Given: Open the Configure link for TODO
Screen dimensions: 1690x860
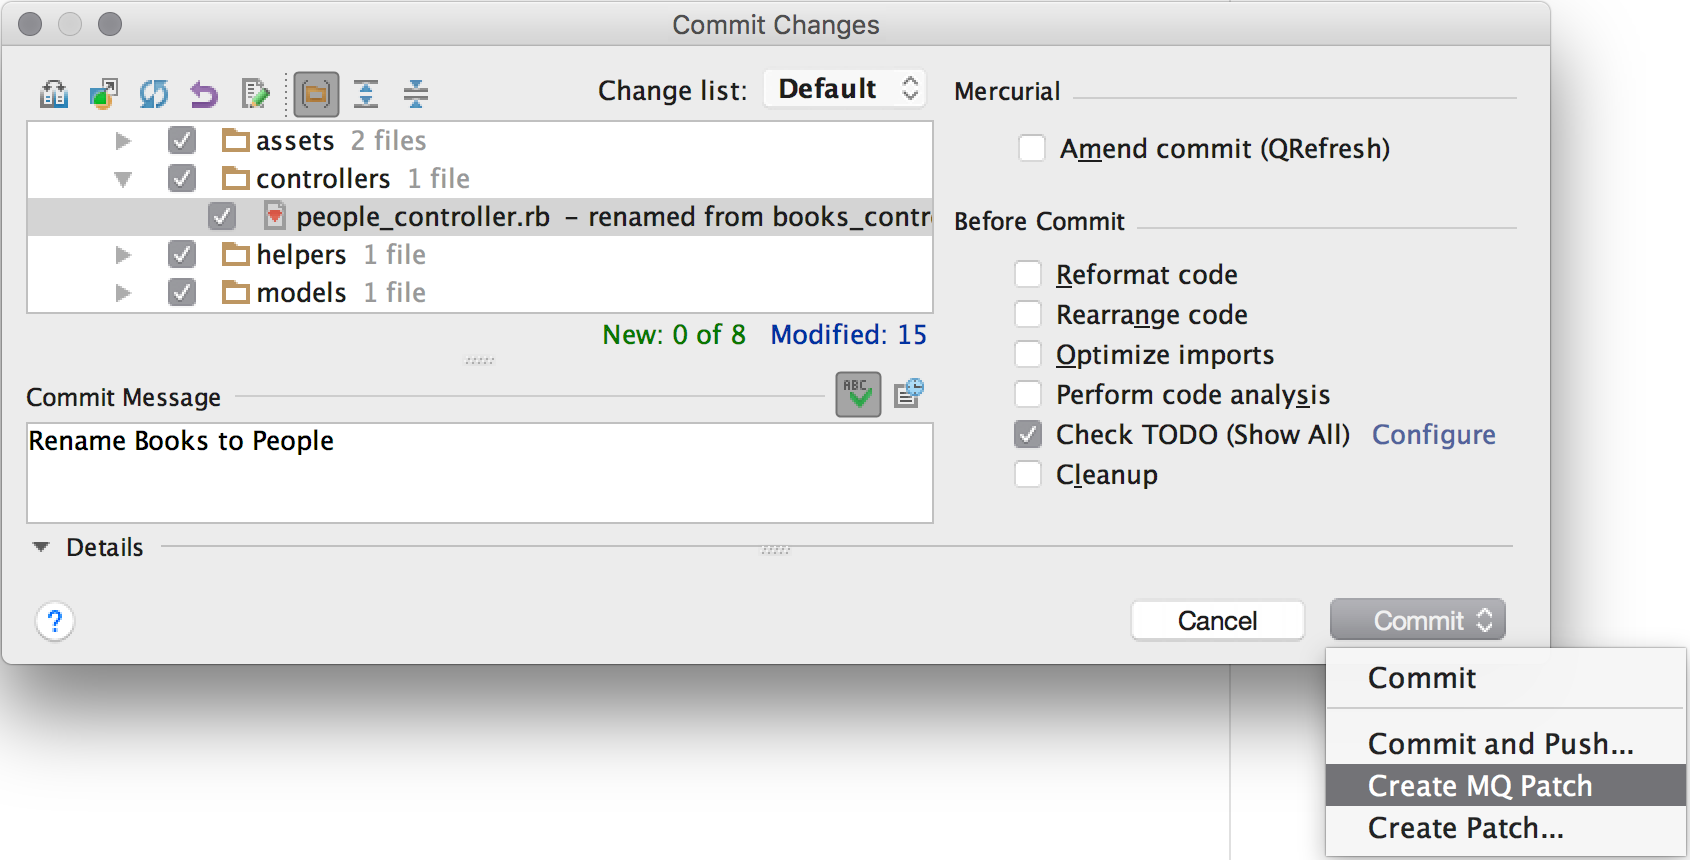Looking at the screenshot, I should 1434,434.
